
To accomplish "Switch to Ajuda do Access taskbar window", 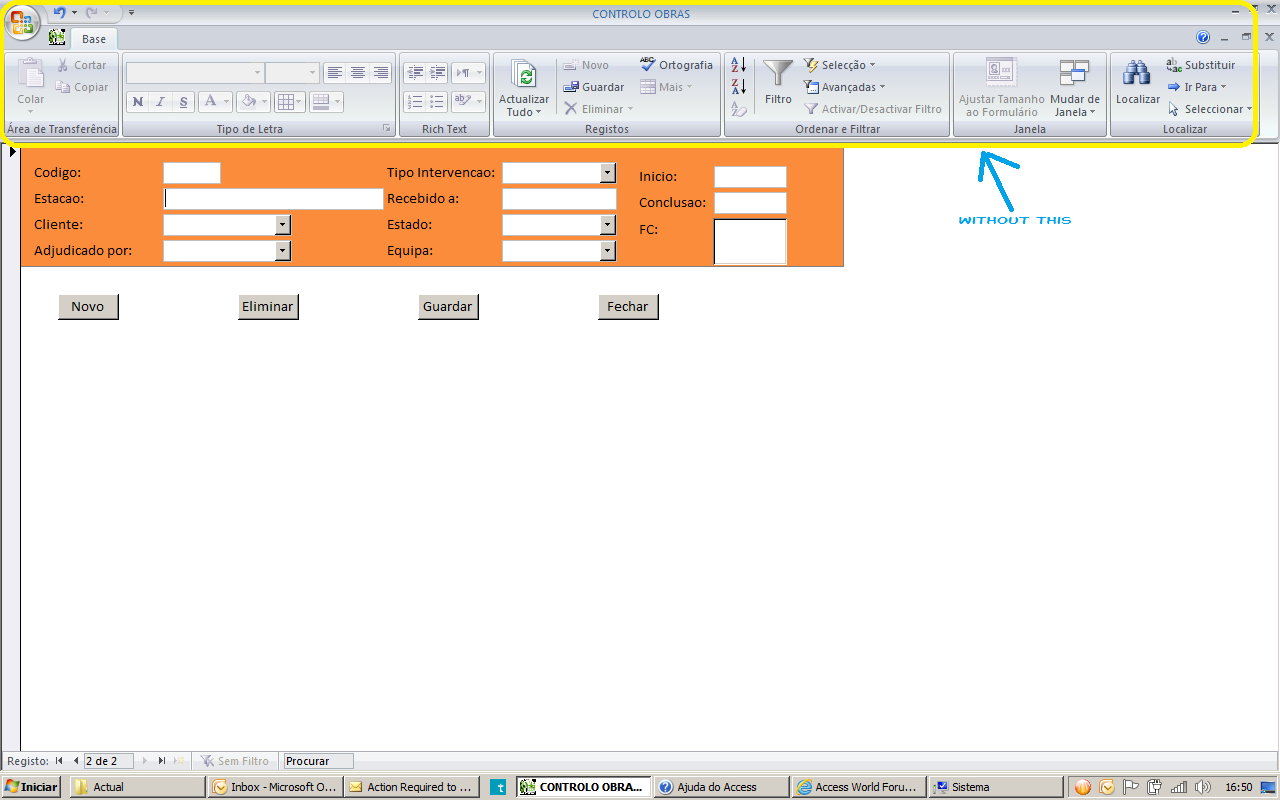I will pos(720,787).
